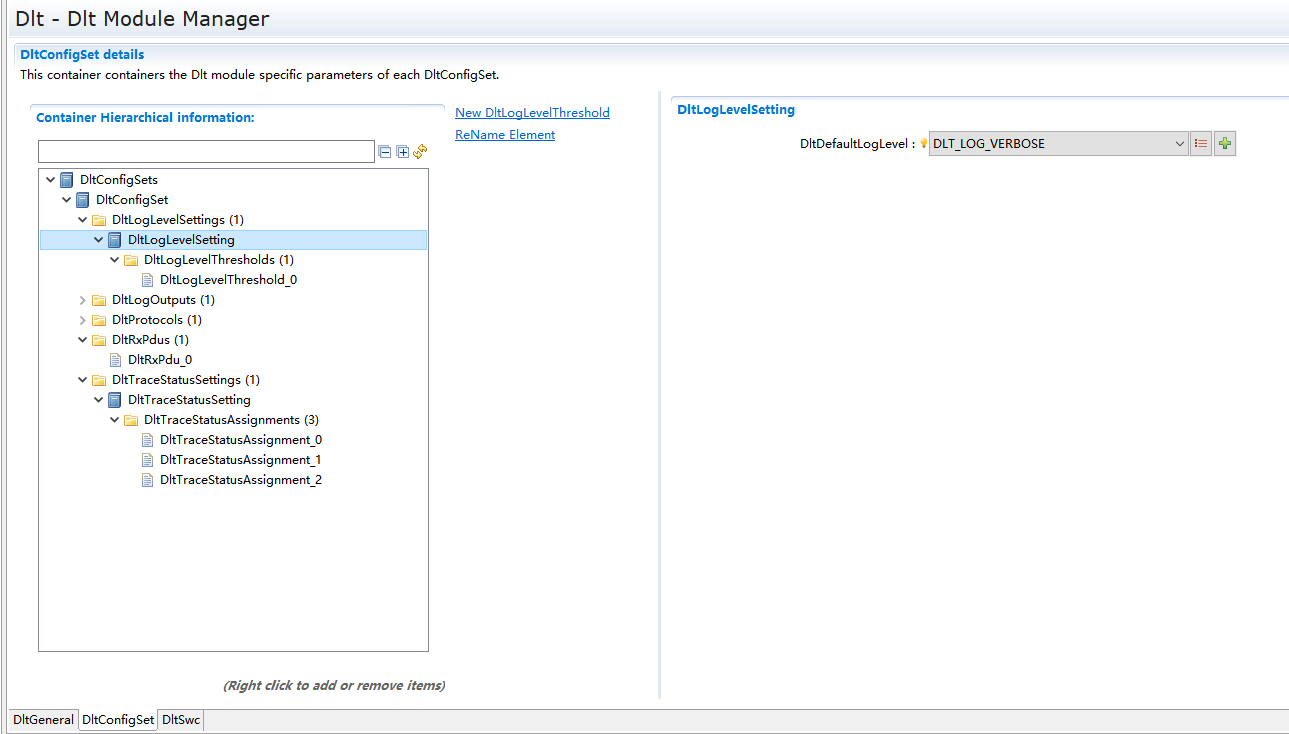Screen dimensions: 1289x734
Task: Click the refresh tree icon
Action: tap(421, 152)
